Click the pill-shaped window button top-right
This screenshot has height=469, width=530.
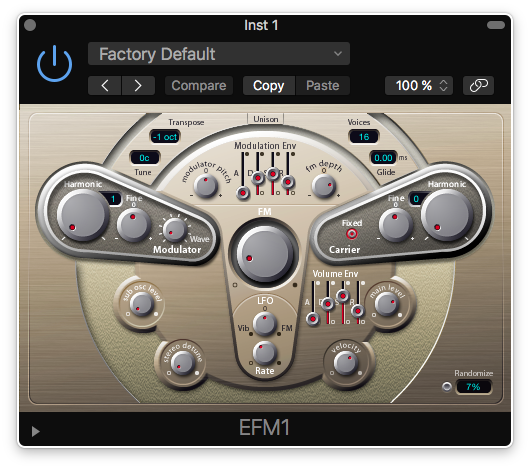pyautogui.click(x=496, y=25)
